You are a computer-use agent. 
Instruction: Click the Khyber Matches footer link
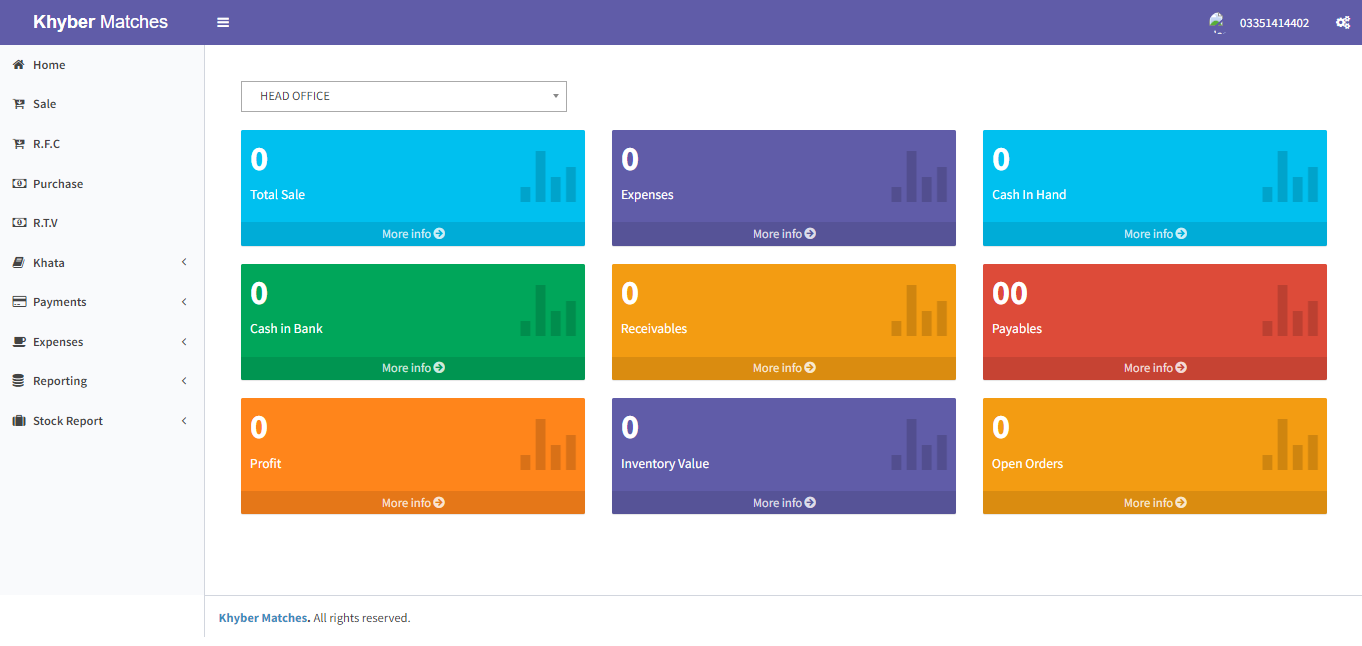point(264,618)
